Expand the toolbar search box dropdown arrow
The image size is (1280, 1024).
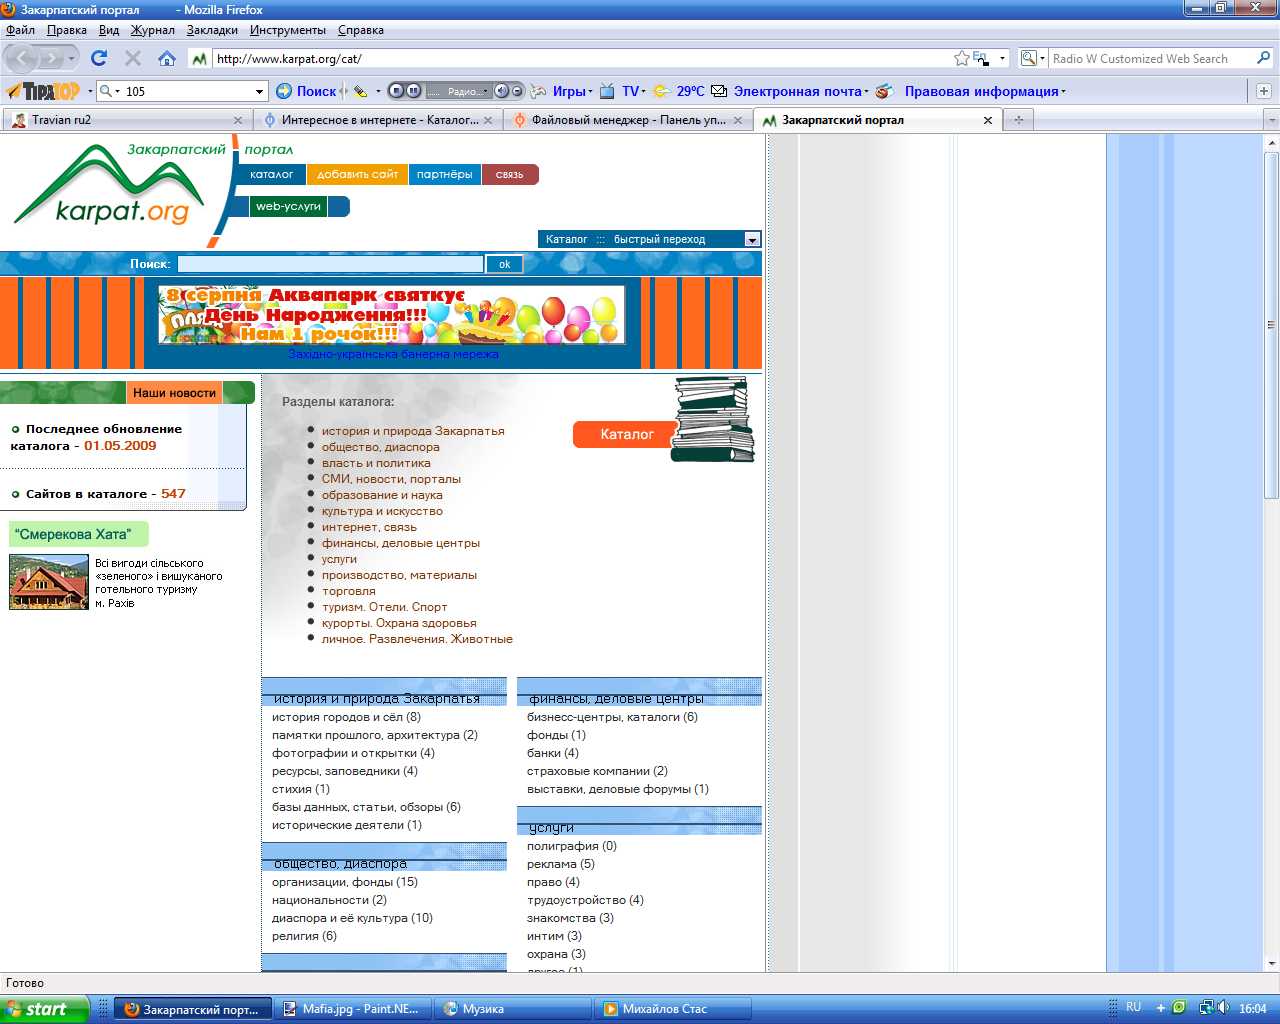[x=259, y=91]
